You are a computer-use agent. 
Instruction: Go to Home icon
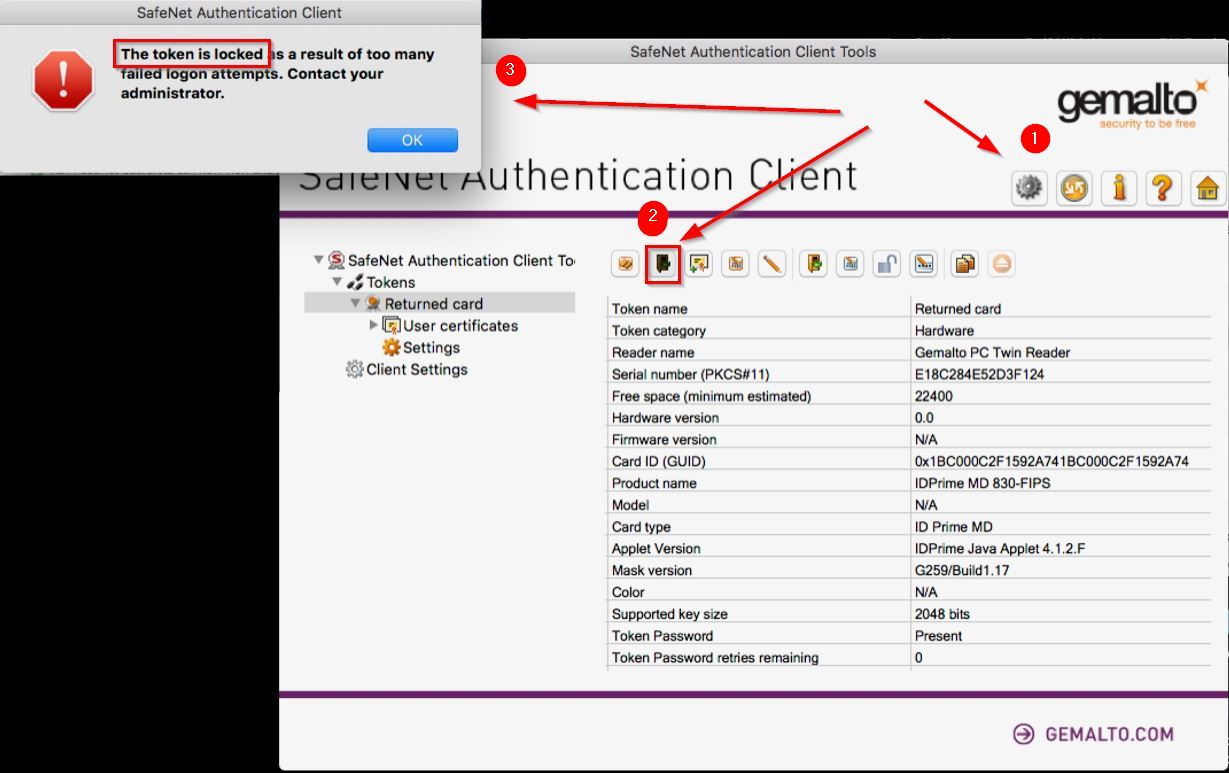click(1207, 188)
